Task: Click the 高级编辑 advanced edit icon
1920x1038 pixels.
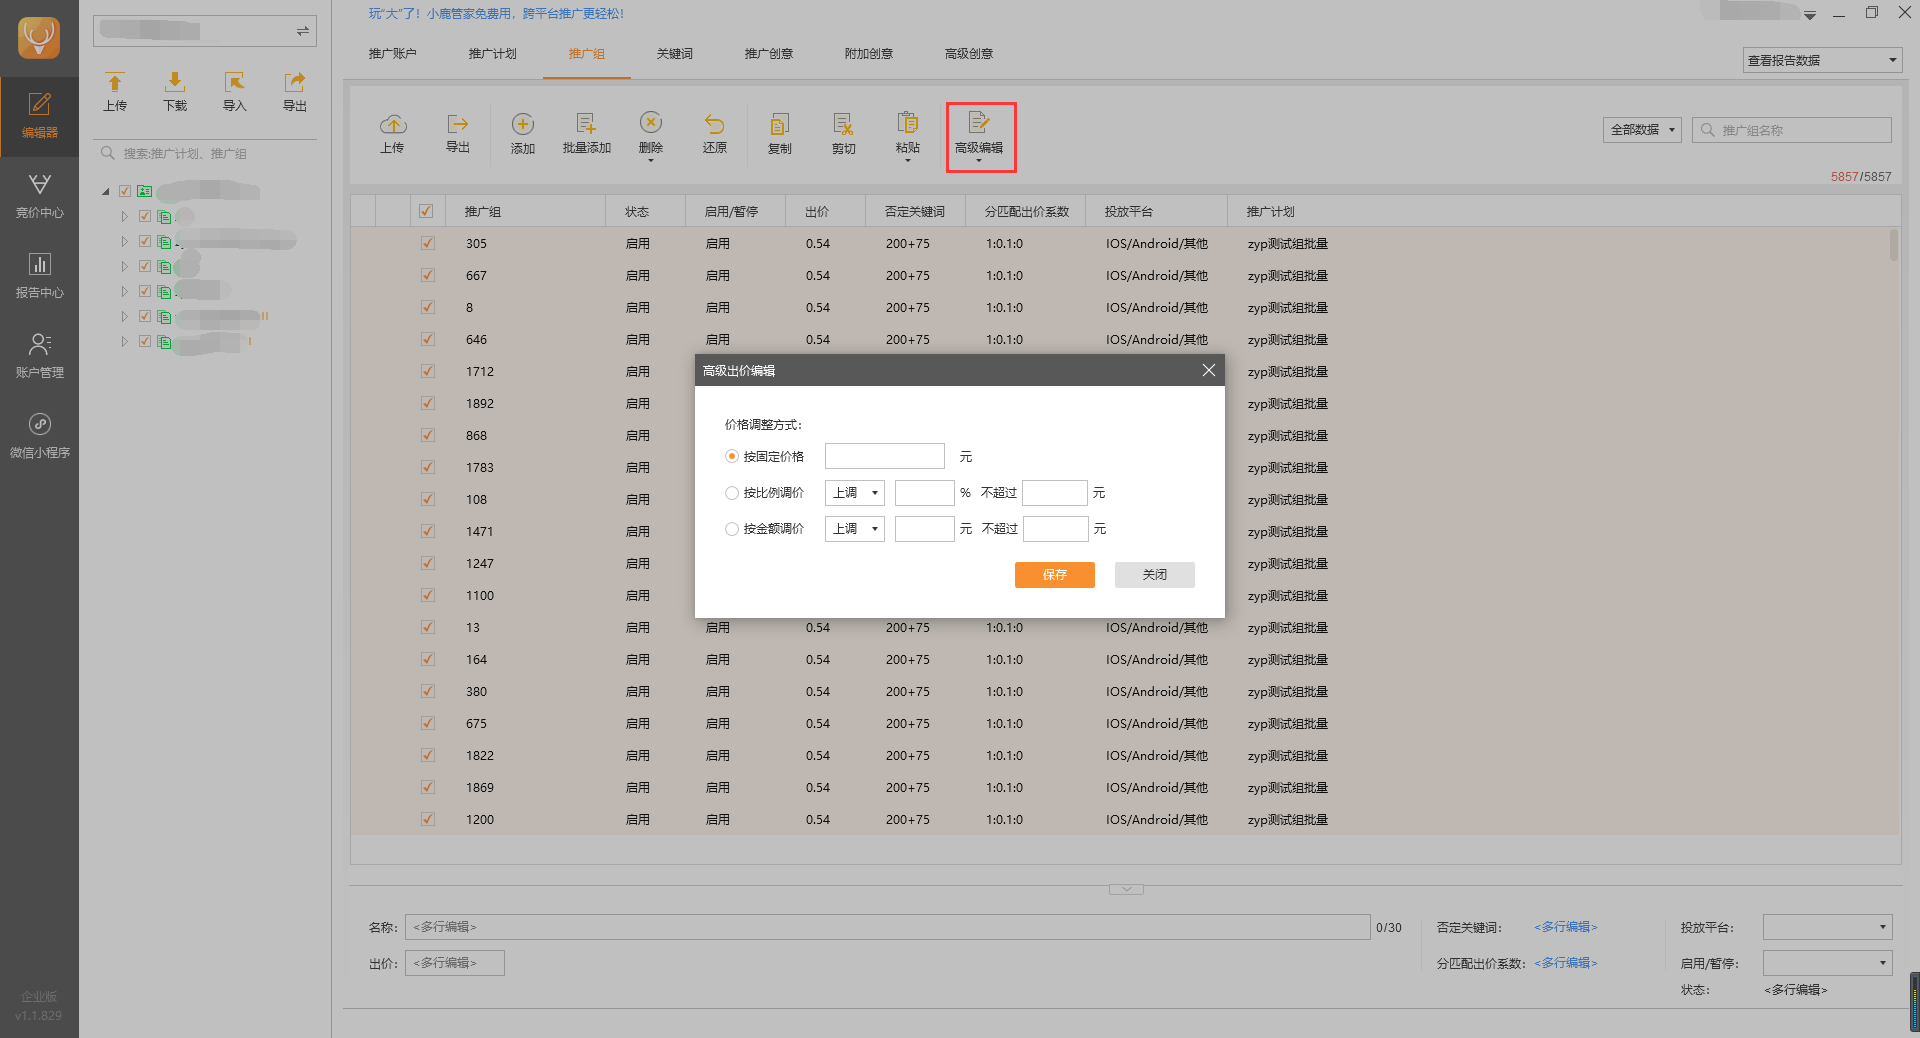Action: pyautogui.click(x=979, y=122)
